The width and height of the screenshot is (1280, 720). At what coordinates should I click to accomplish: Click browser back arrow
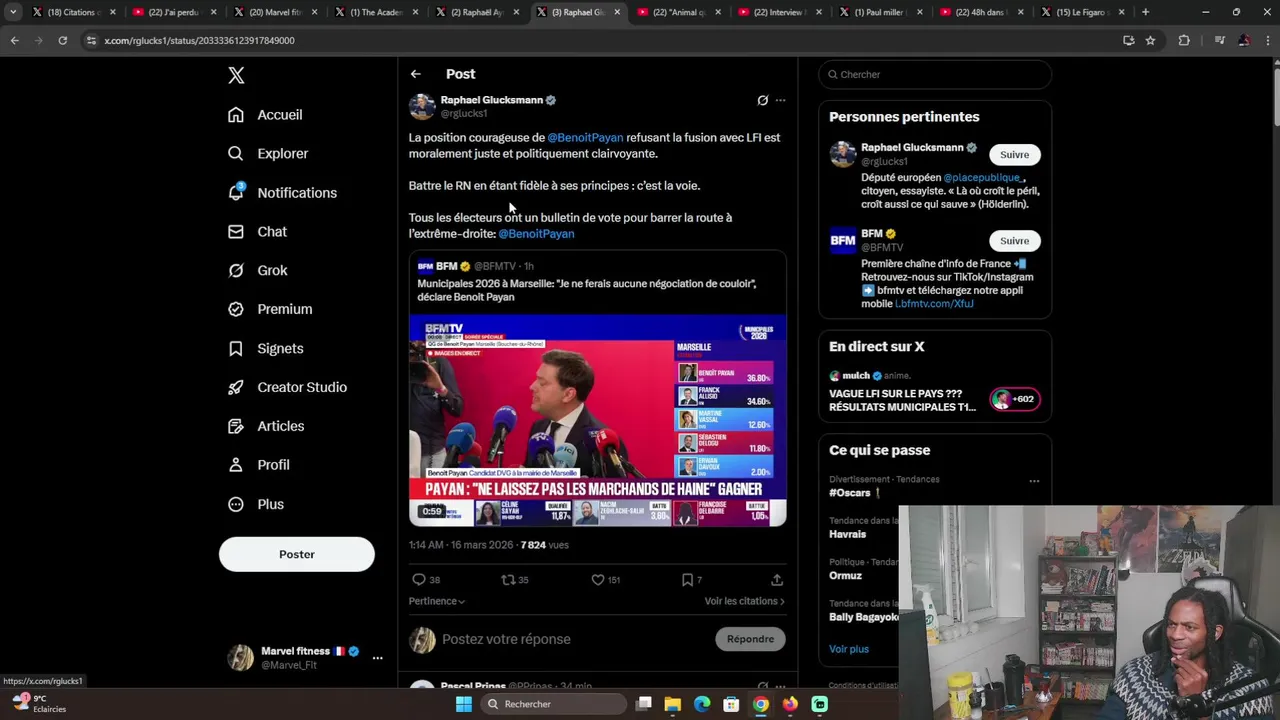[x=14, y=41]
